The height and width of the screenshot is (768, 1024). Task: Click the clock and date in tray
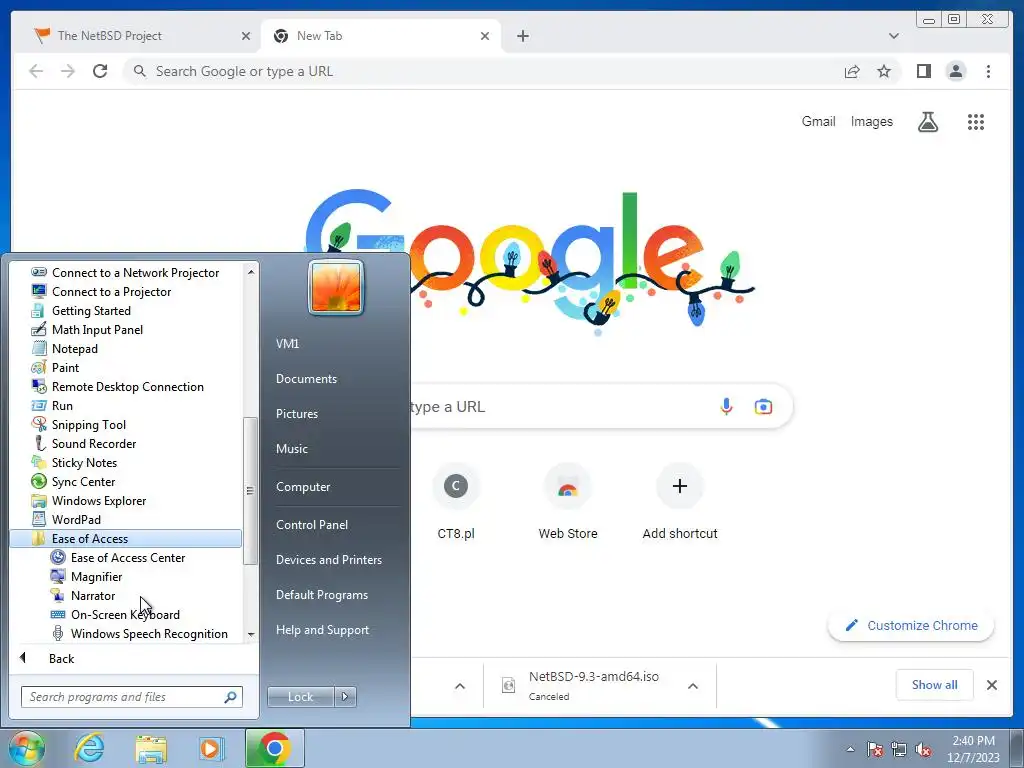tap(973, 749)
